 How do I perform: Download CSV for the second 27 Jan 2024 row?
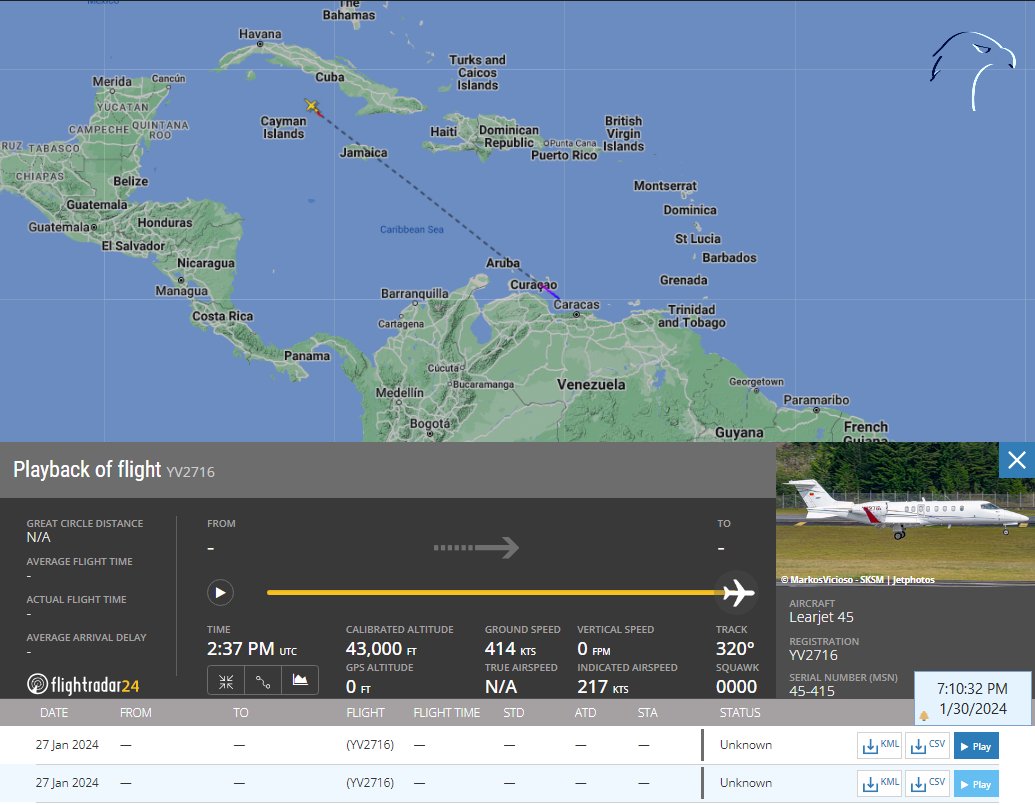927,784
